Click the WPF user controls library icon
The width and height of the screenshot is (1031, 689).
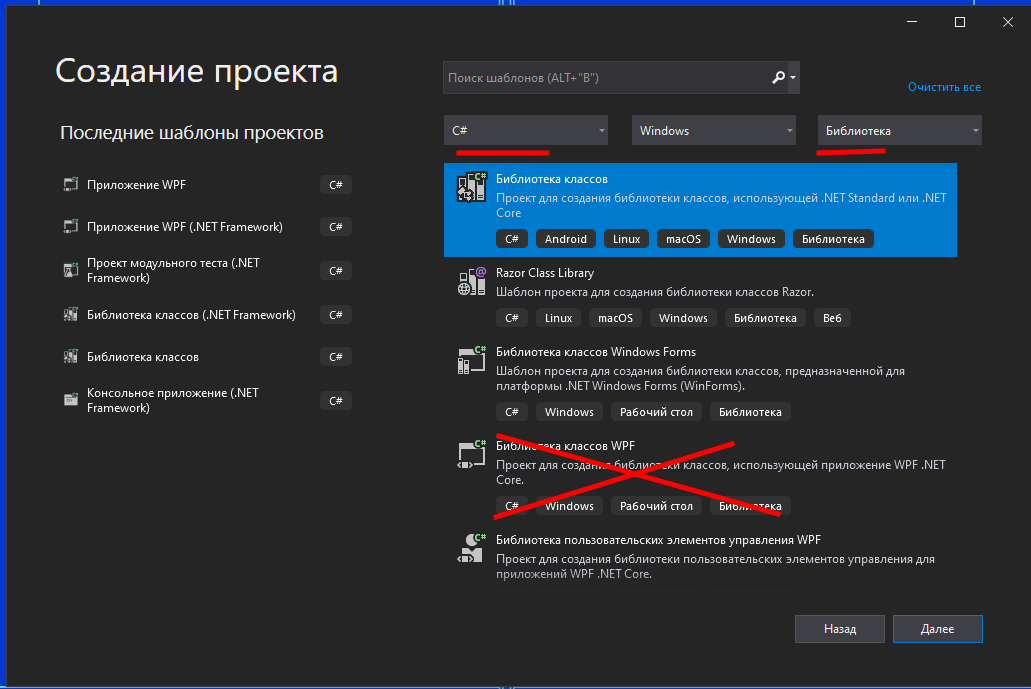(470, 549)
